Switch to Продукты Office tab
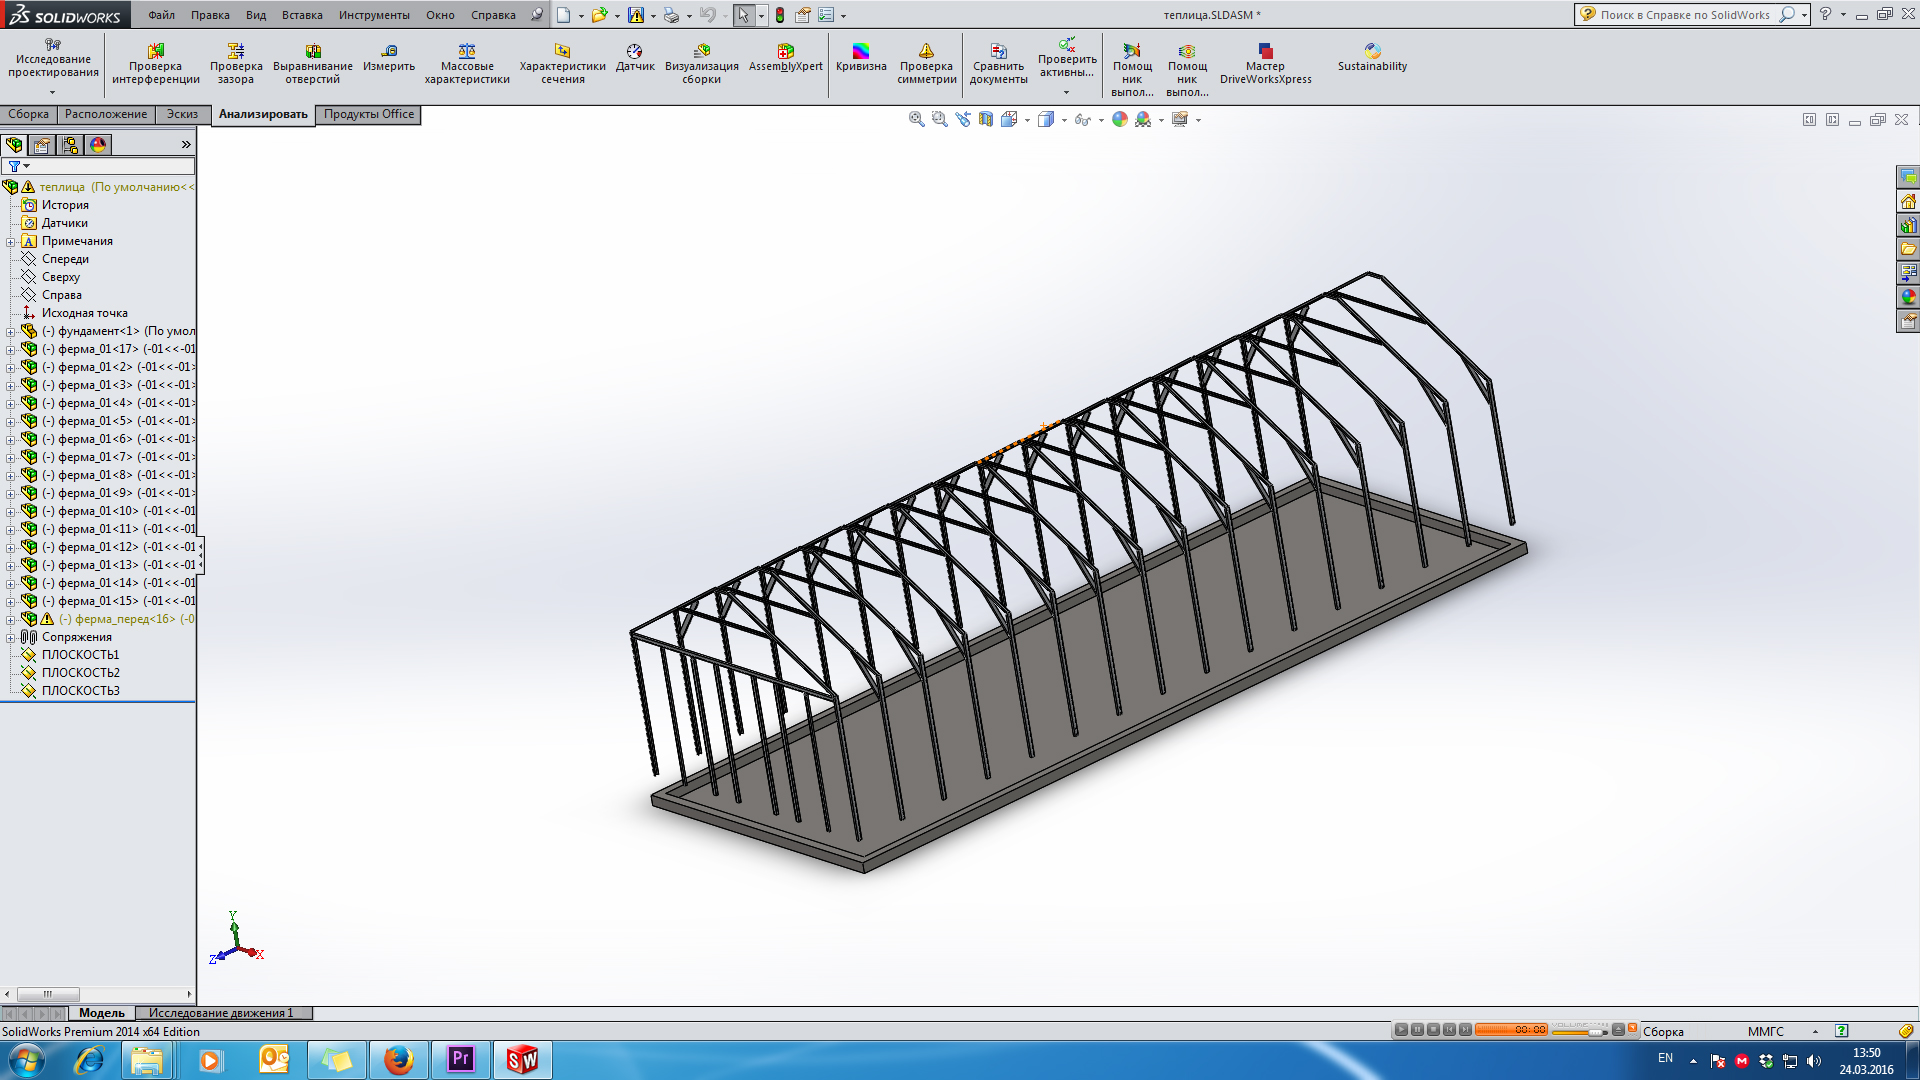This screenshot has height=1080, width=1920. pos(369,114)
